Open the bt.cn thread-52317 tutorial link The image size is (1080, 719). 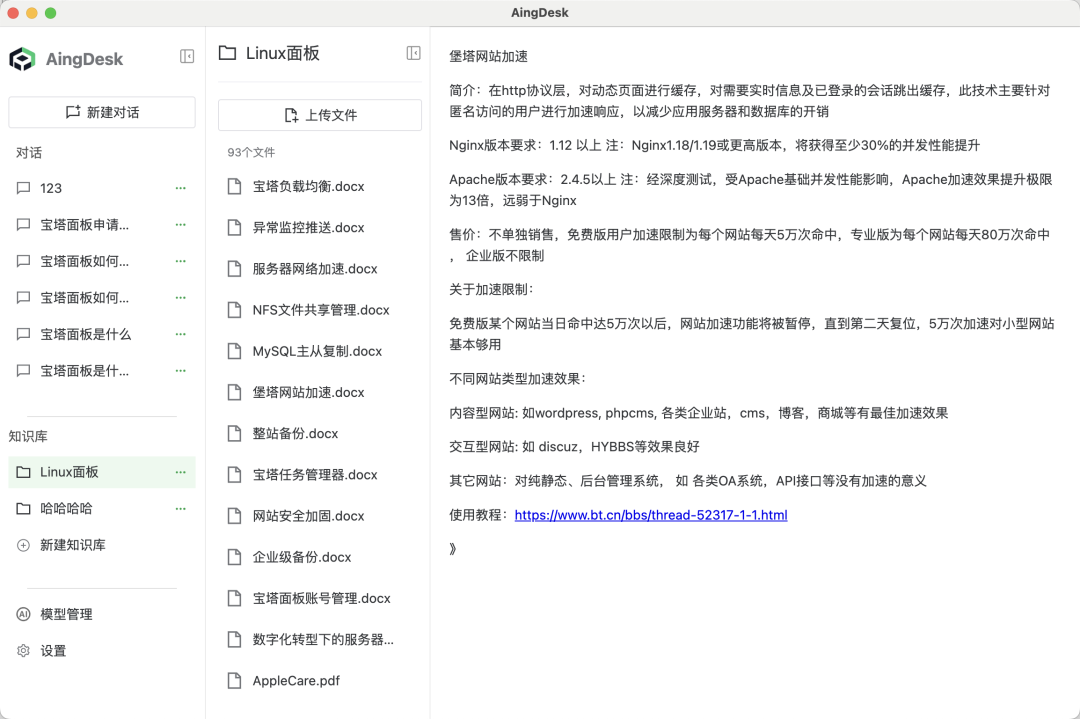(651, 515)
